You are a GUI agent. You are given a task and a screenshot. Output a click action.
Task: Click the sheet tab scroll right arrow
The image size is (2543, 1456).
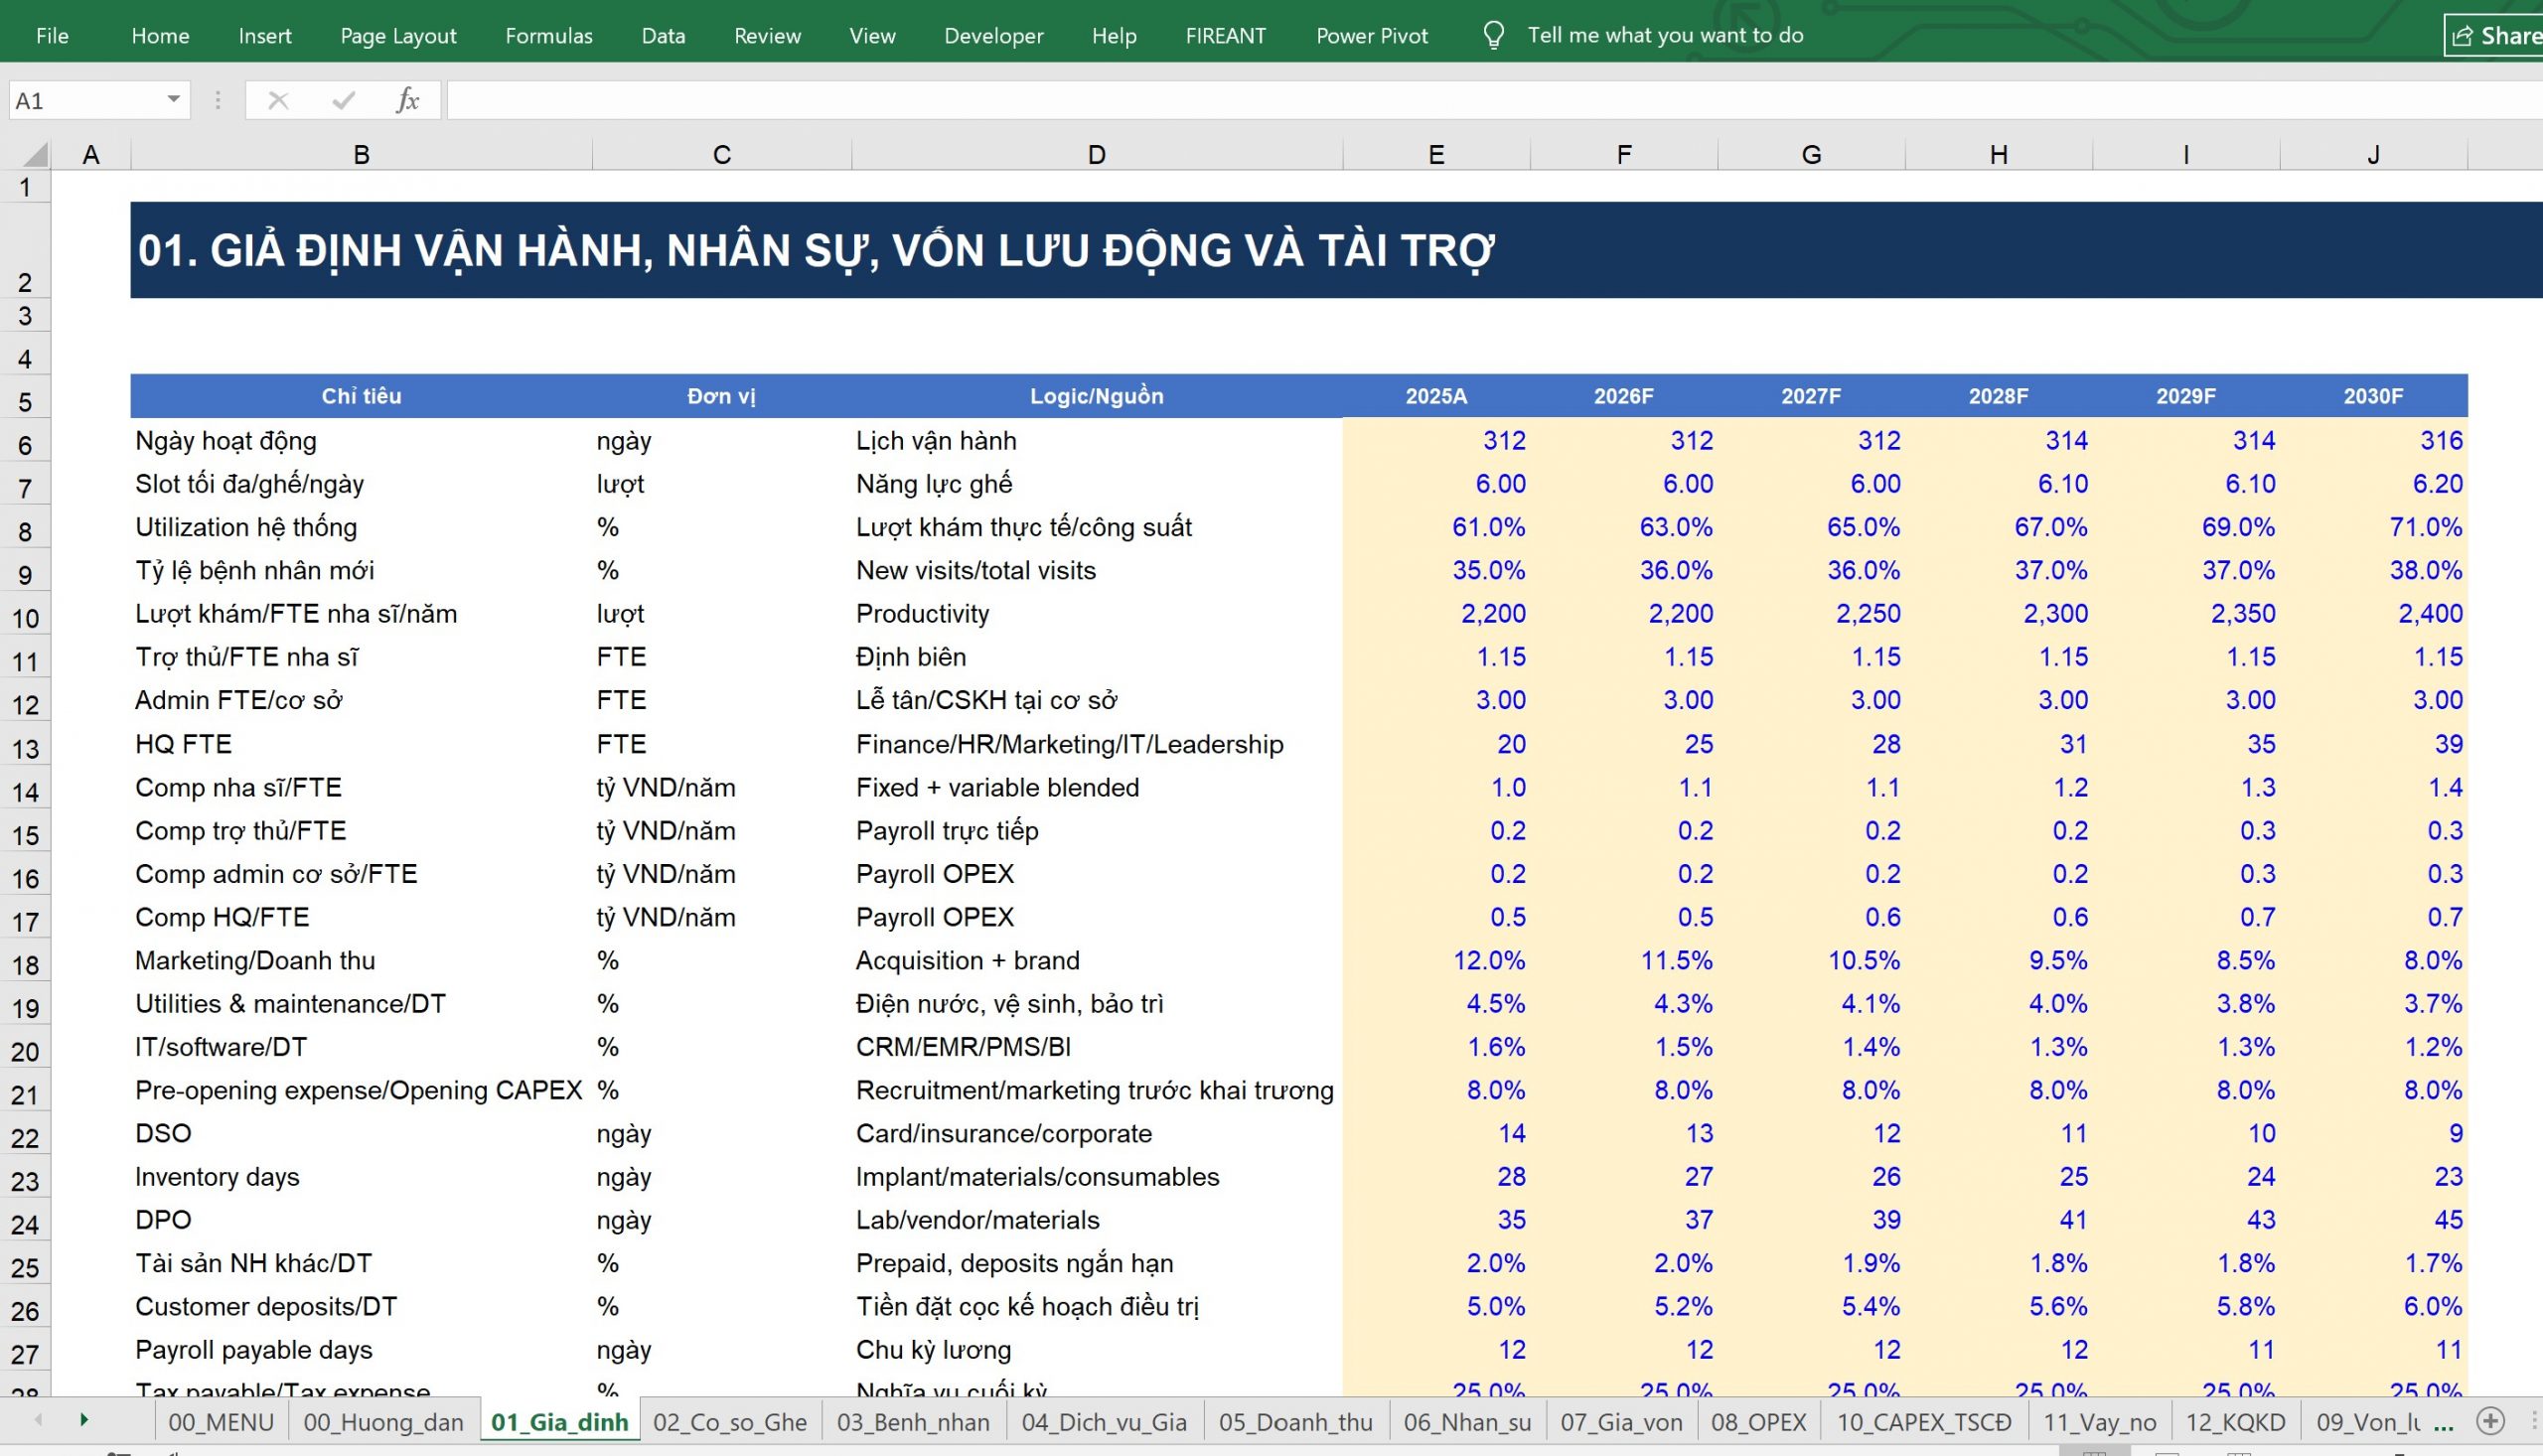[x=84, y=1420]
